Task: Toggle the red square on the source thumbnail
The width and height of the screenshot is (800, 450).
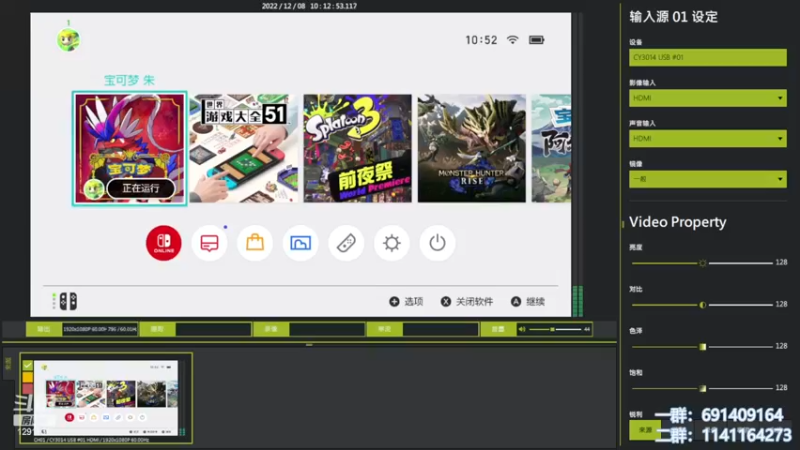Action: tap(28, 388)
